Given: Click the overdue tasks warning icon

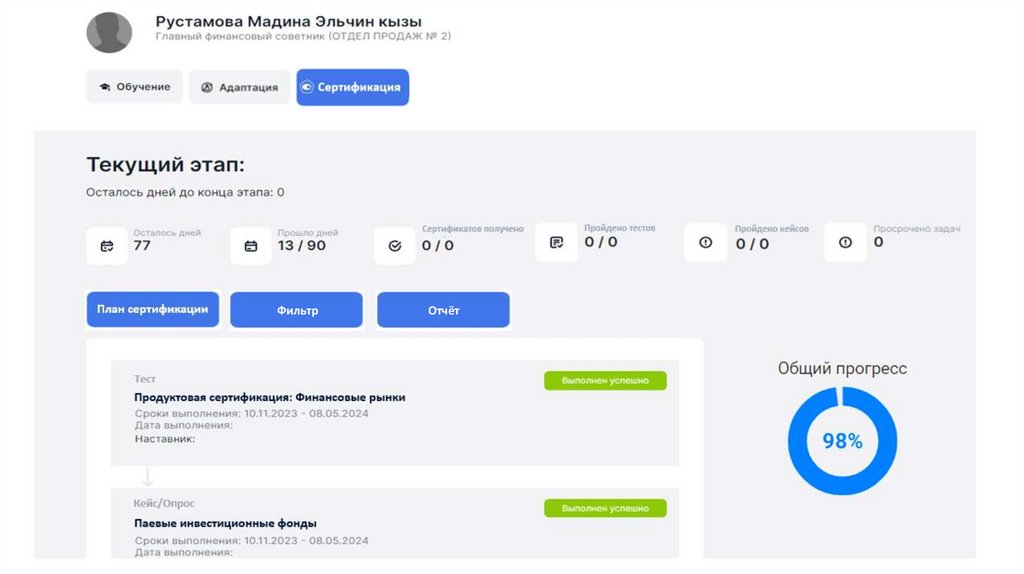Looking at the screenshot, I should pos(845,242).
